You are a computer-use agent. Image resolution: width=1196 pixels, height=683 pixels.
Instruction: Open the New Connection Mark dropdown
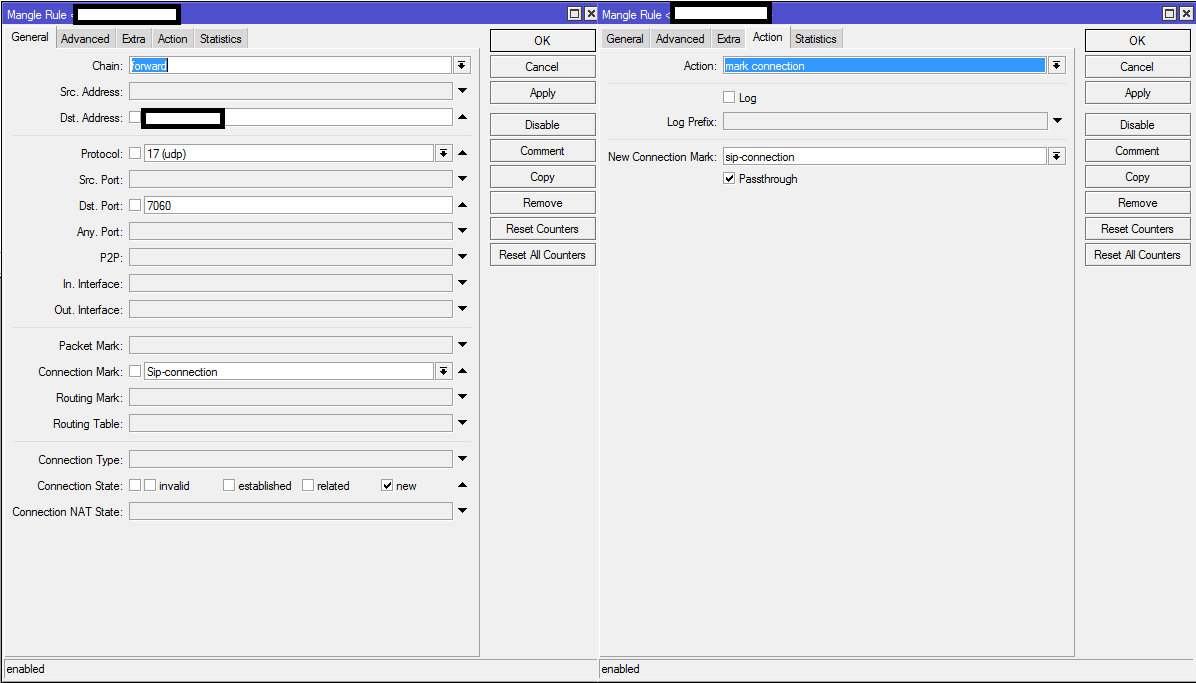pos(1056,156)
